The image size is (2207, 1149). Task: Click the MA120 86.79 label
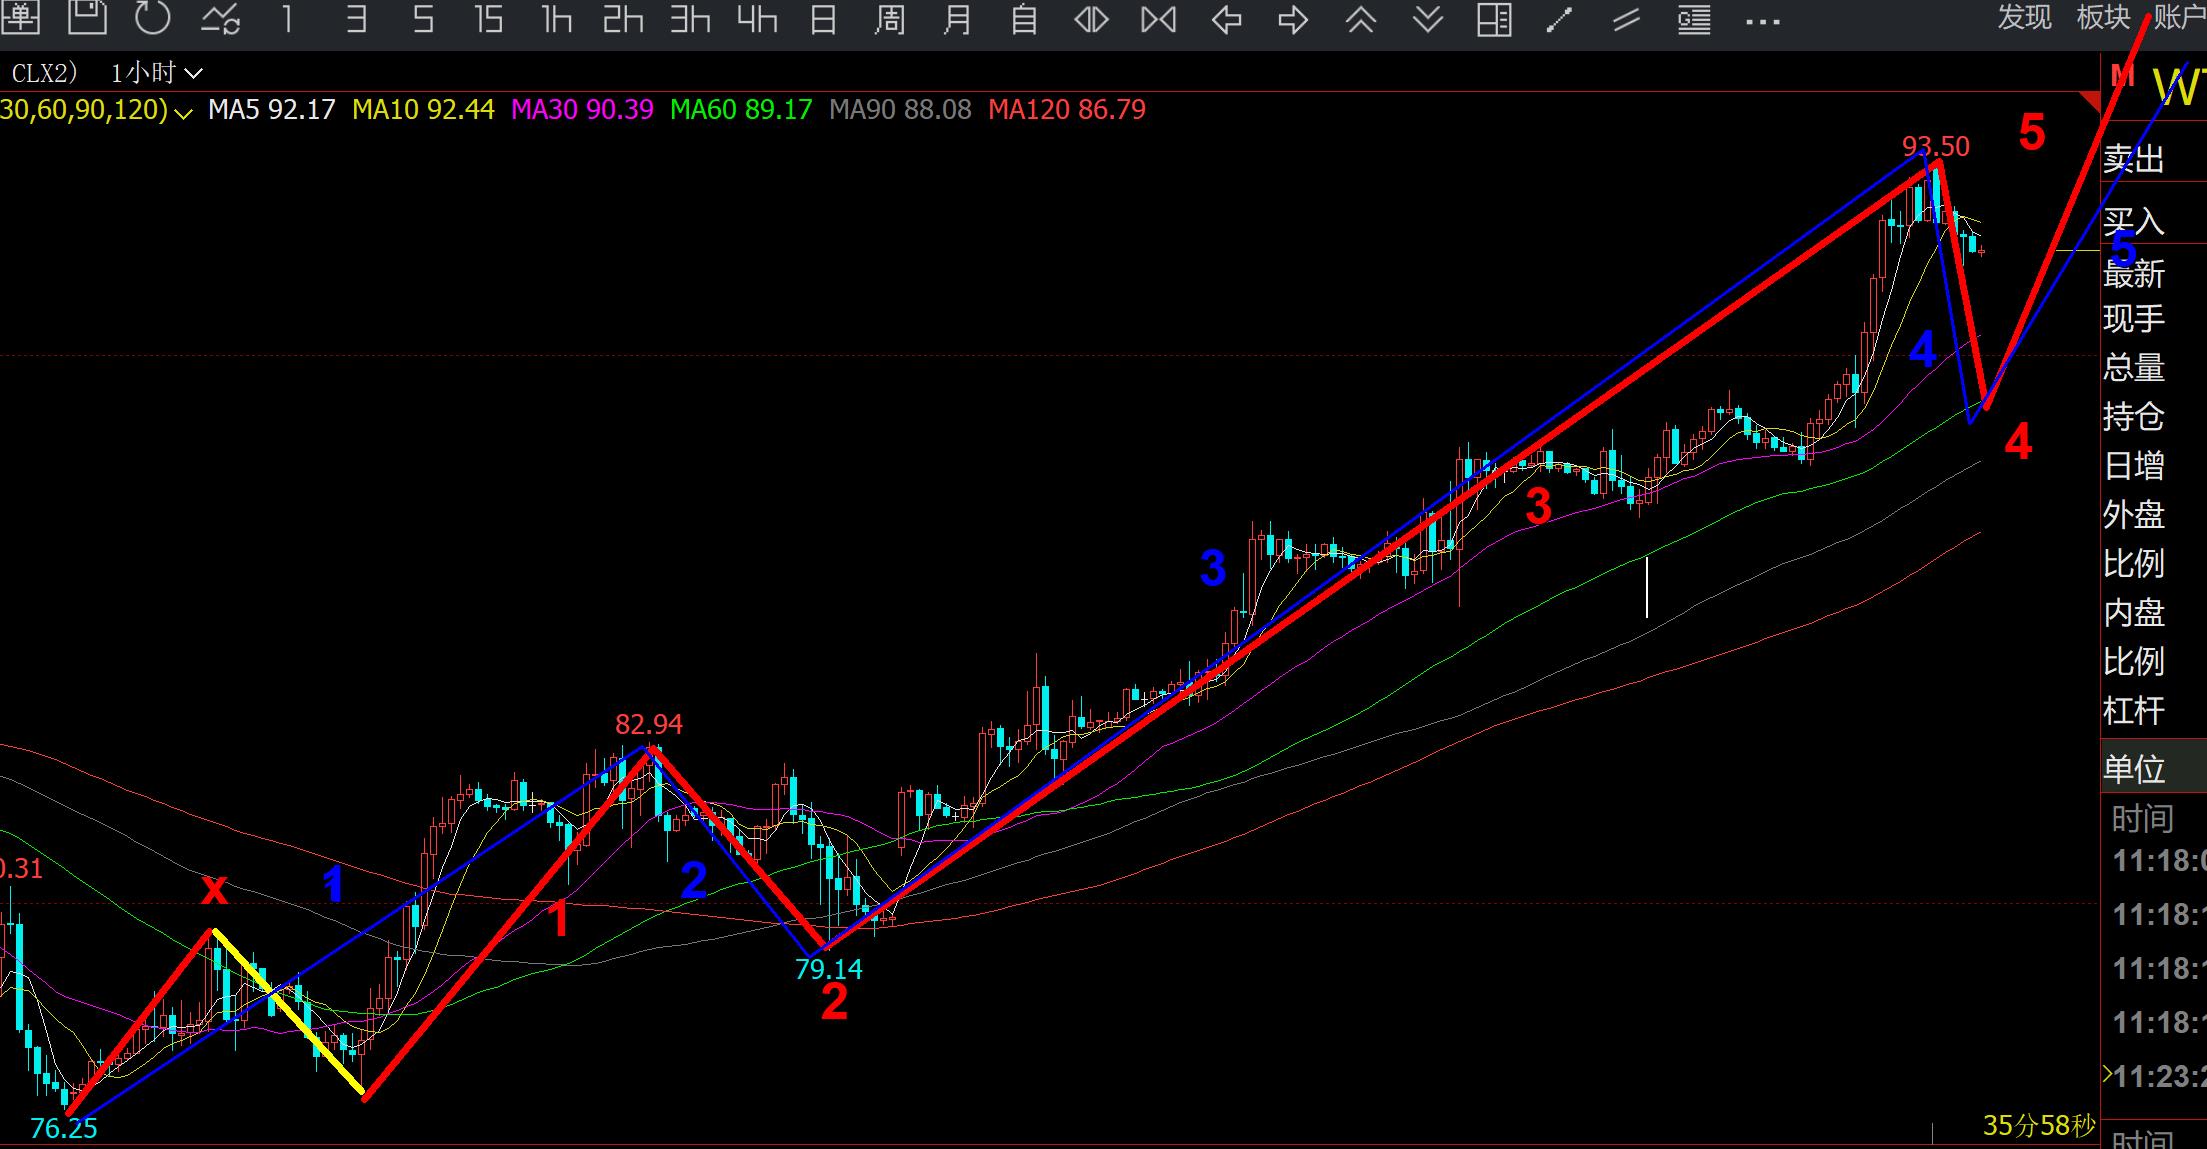point(1067,109)
